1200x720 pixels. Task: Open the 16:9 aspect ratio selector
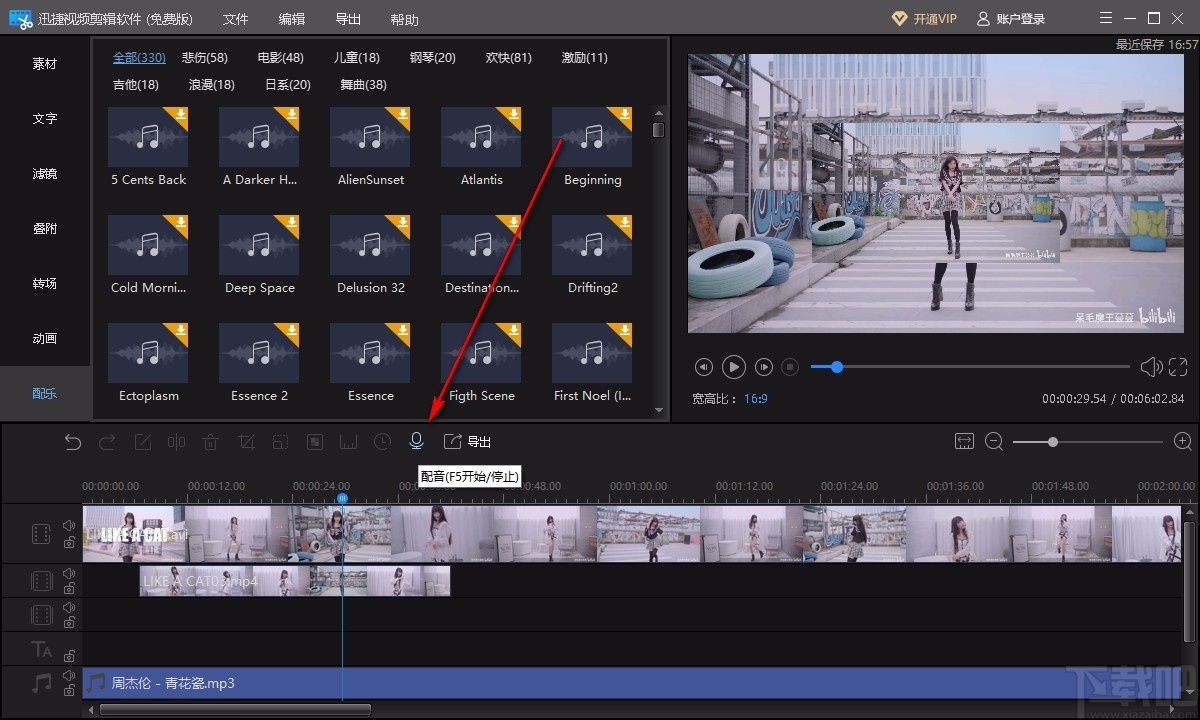[x=755, y=398]
